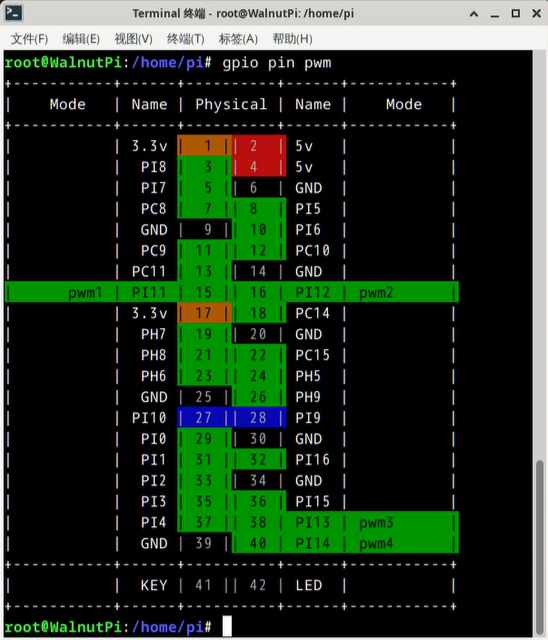The image size is (548, 640).
Task: Click the cursor at the bottom prompt
Action: coord(227,627)
